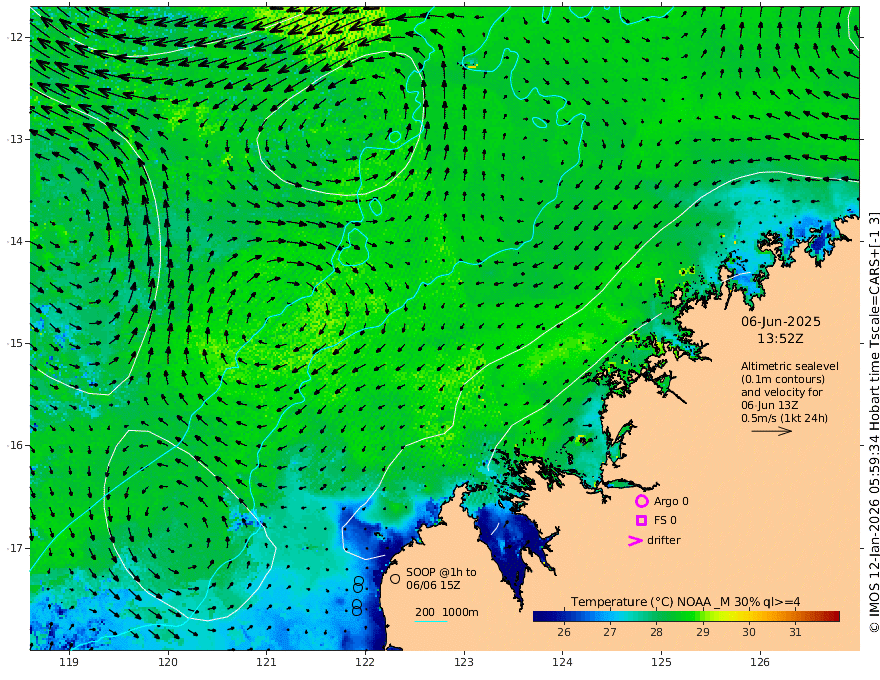Click the 30 colorbar tick label
This screenshot has height=680, width=880.
pyautogui.click(x=749, y=632)
